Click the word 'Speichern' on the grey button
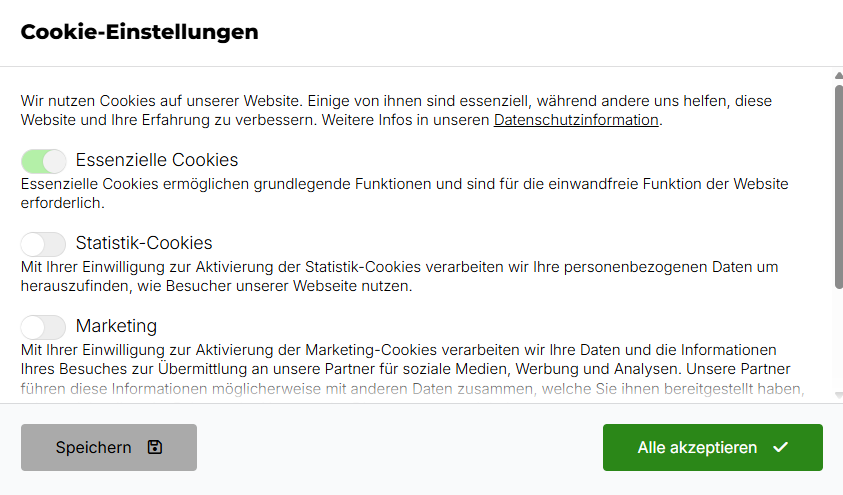The image size is (843, 495). point(93,448)
